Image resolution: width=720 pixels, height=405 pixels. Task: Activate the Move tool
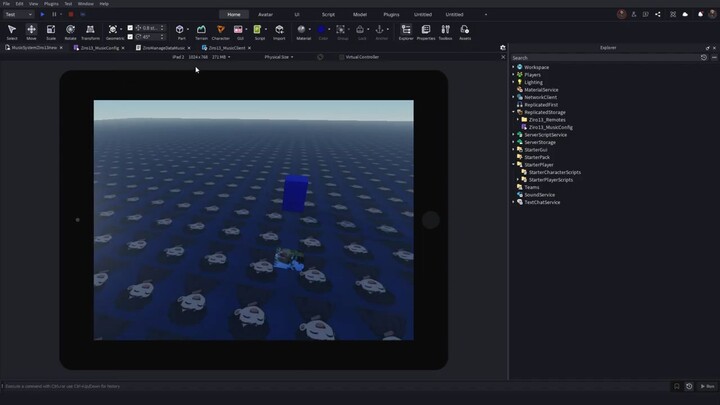pyautogui.click(x=31, y=32)
